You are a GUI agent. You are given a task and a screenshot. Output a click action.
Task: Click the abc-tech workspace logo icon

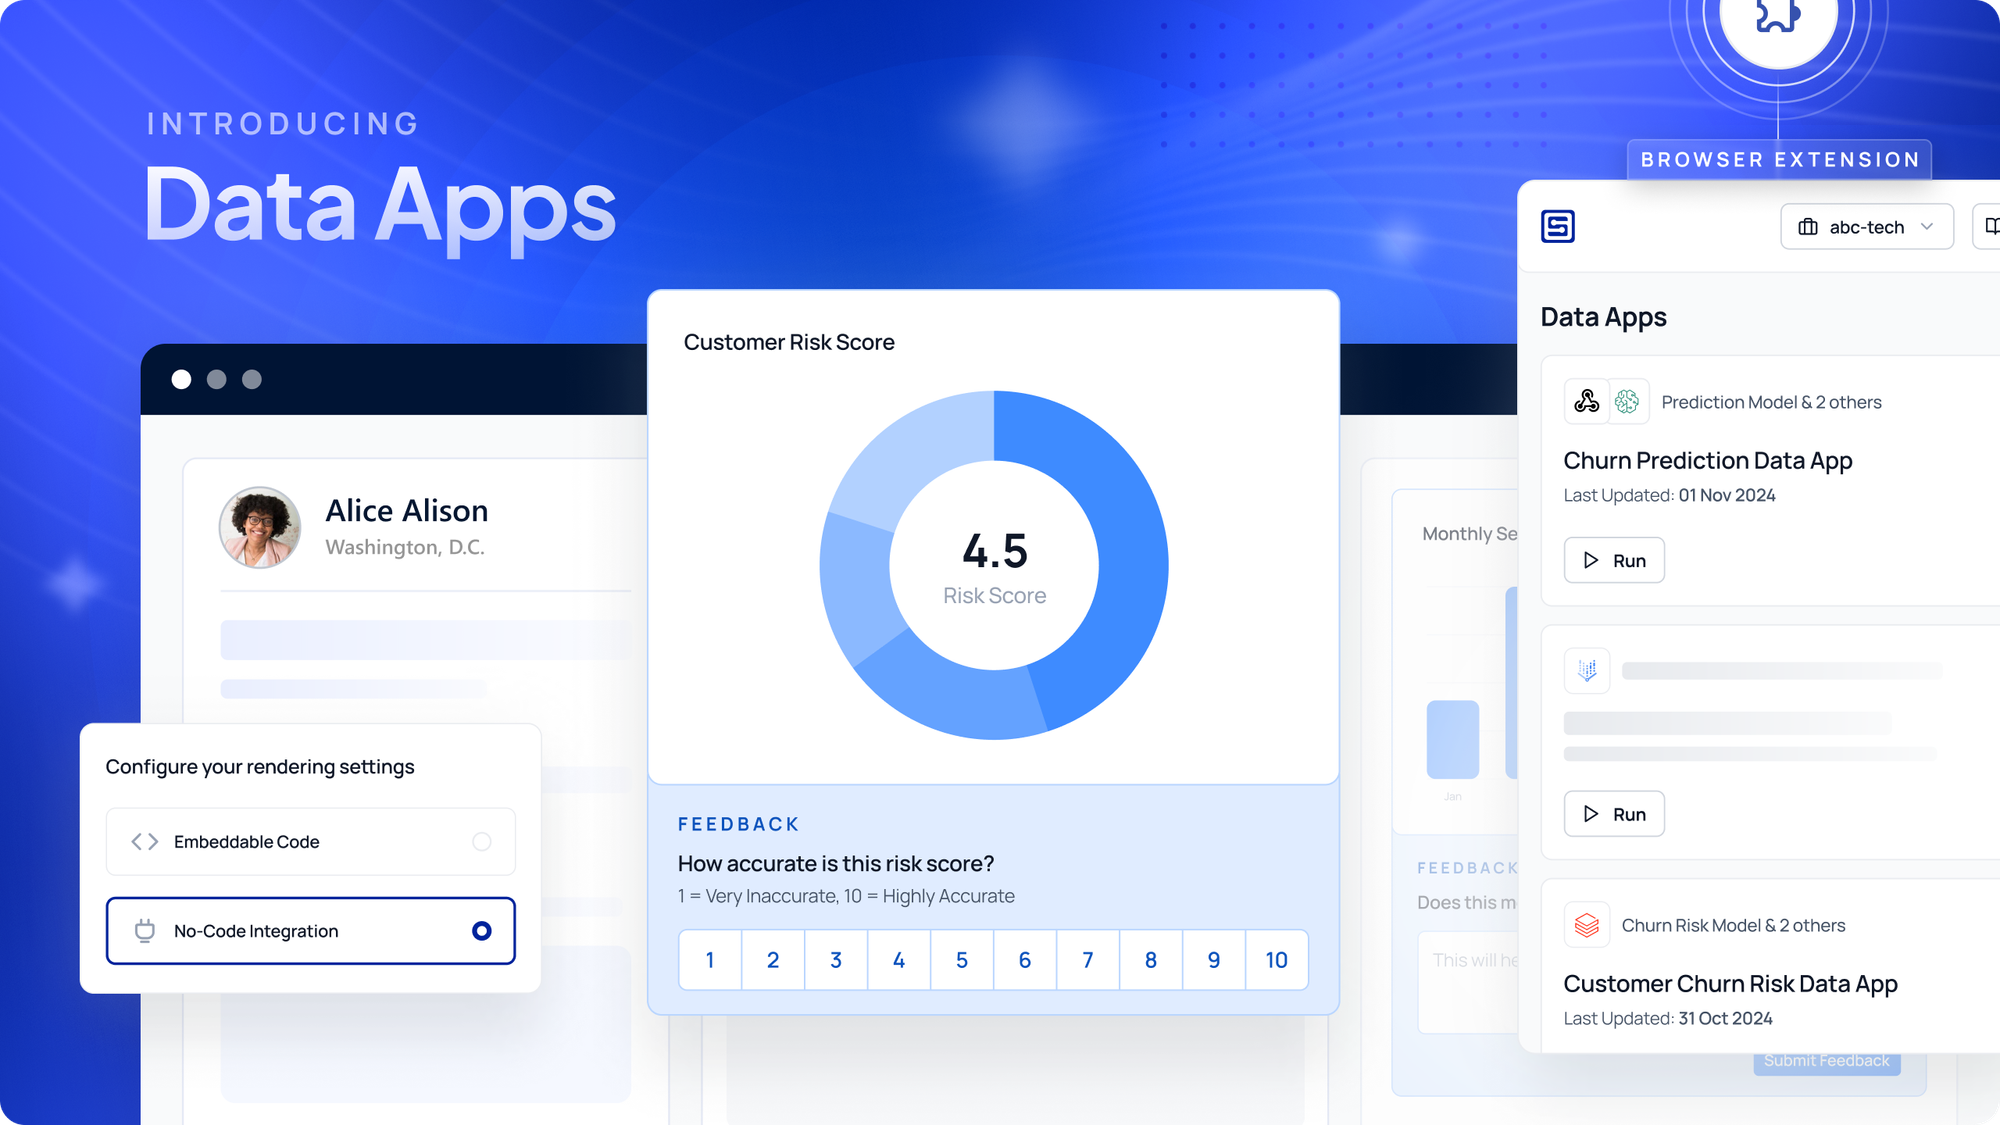(1806, 225)
